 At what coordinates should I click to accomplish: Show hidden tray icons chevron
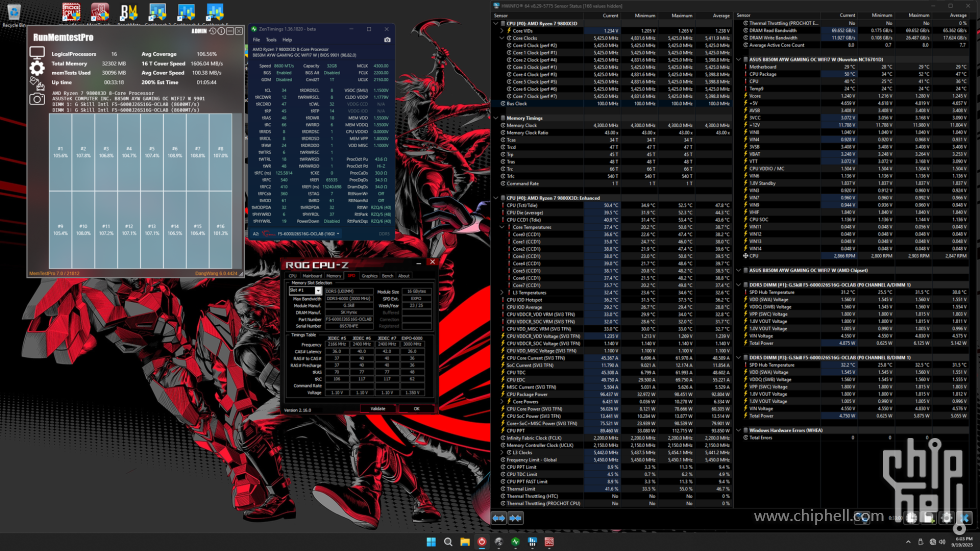(908, 542)
